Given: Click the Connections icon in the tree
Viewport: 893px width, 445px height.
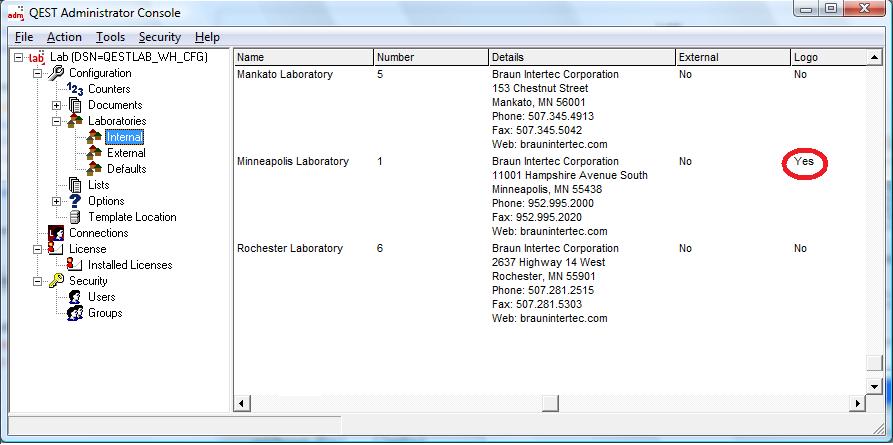Looking at the screenshot, I should (56, 233).
